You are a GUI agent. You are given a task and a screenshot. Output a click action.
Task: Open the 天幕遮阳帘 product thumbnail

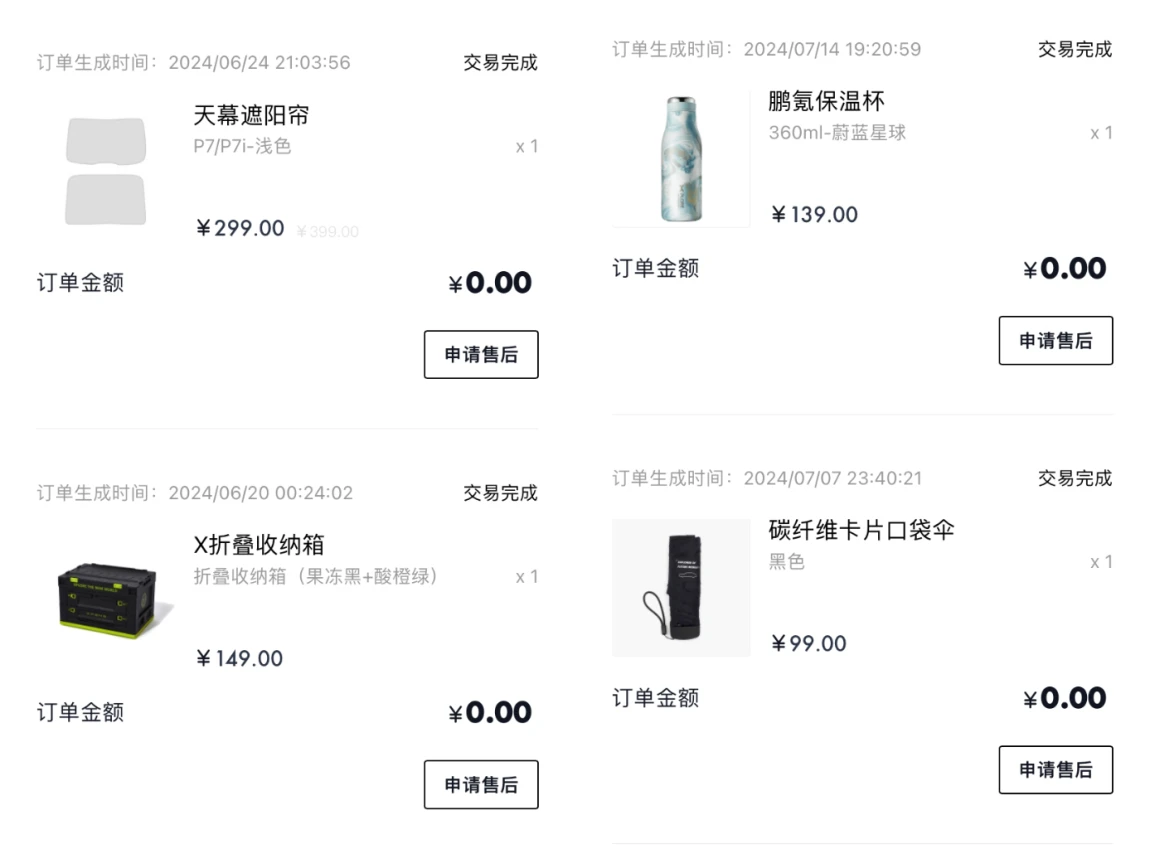tap(106, 172)
